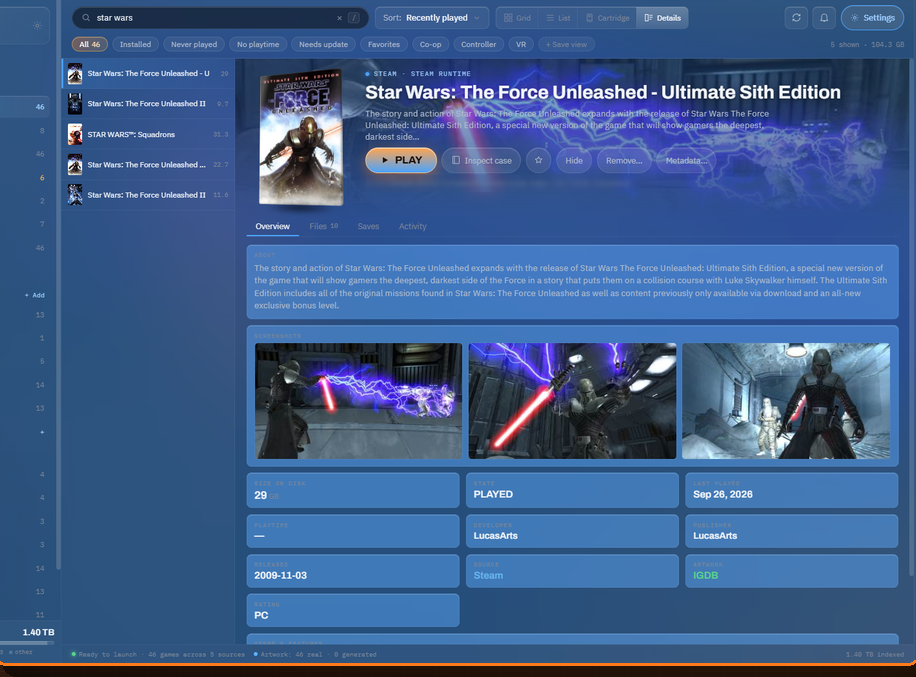Click the sun icon in left sidebar
The width and height of the screenshot is (916, 677).
point(37,26)
